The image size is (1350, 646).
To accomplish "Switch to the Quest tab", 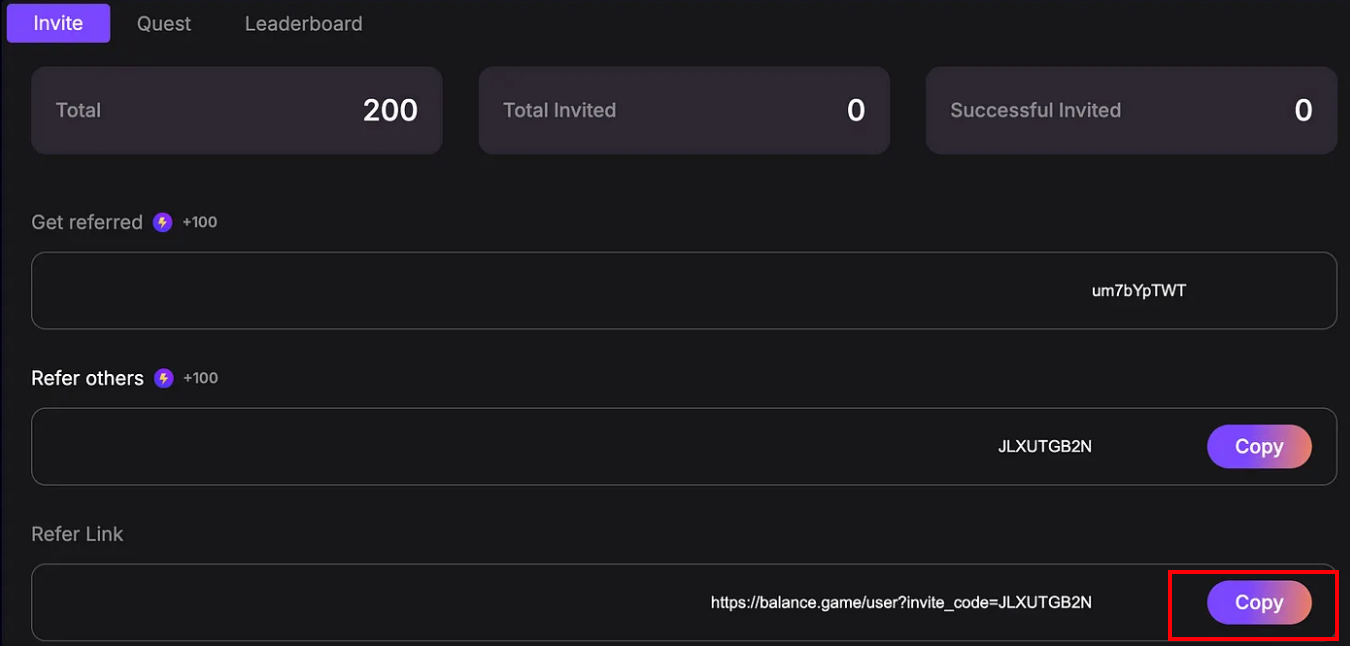I will tap(164, 23).
